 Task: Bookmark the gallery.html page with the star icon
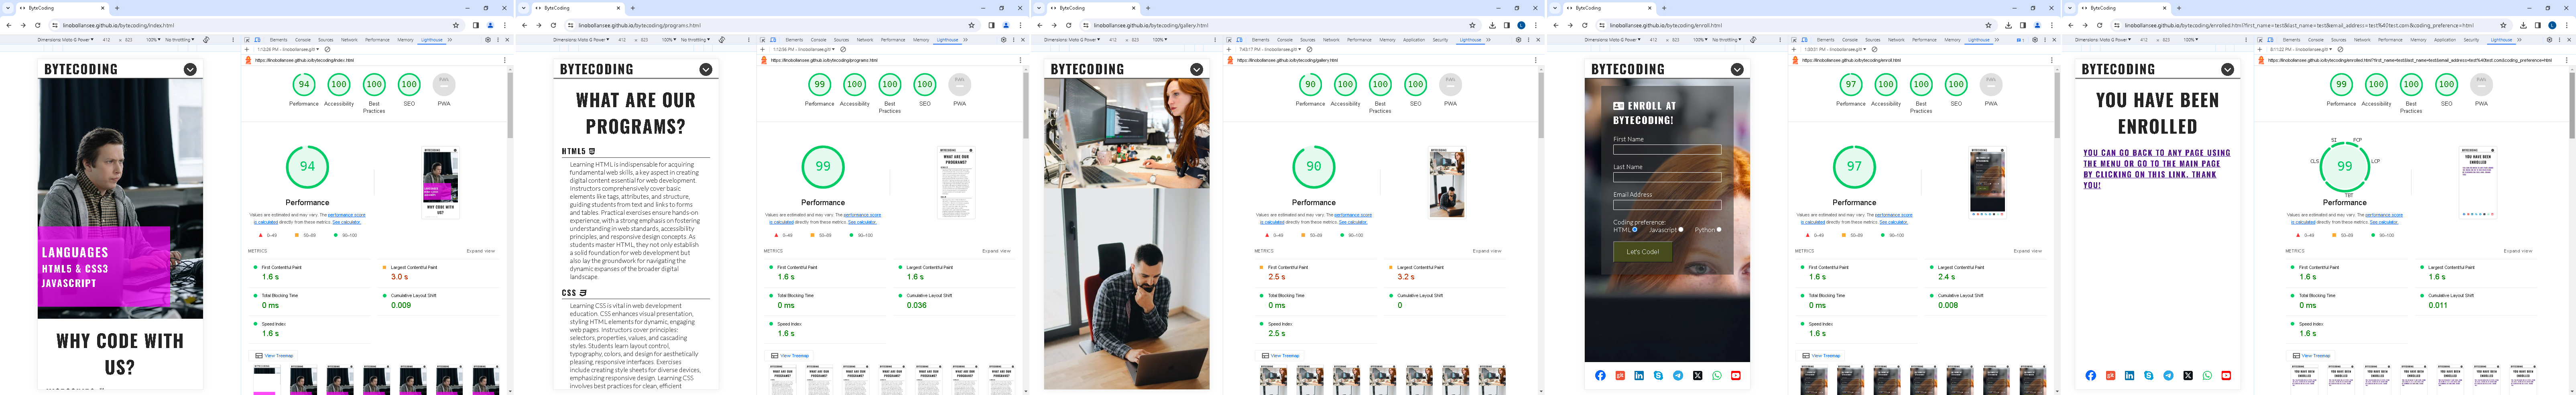1472,25
